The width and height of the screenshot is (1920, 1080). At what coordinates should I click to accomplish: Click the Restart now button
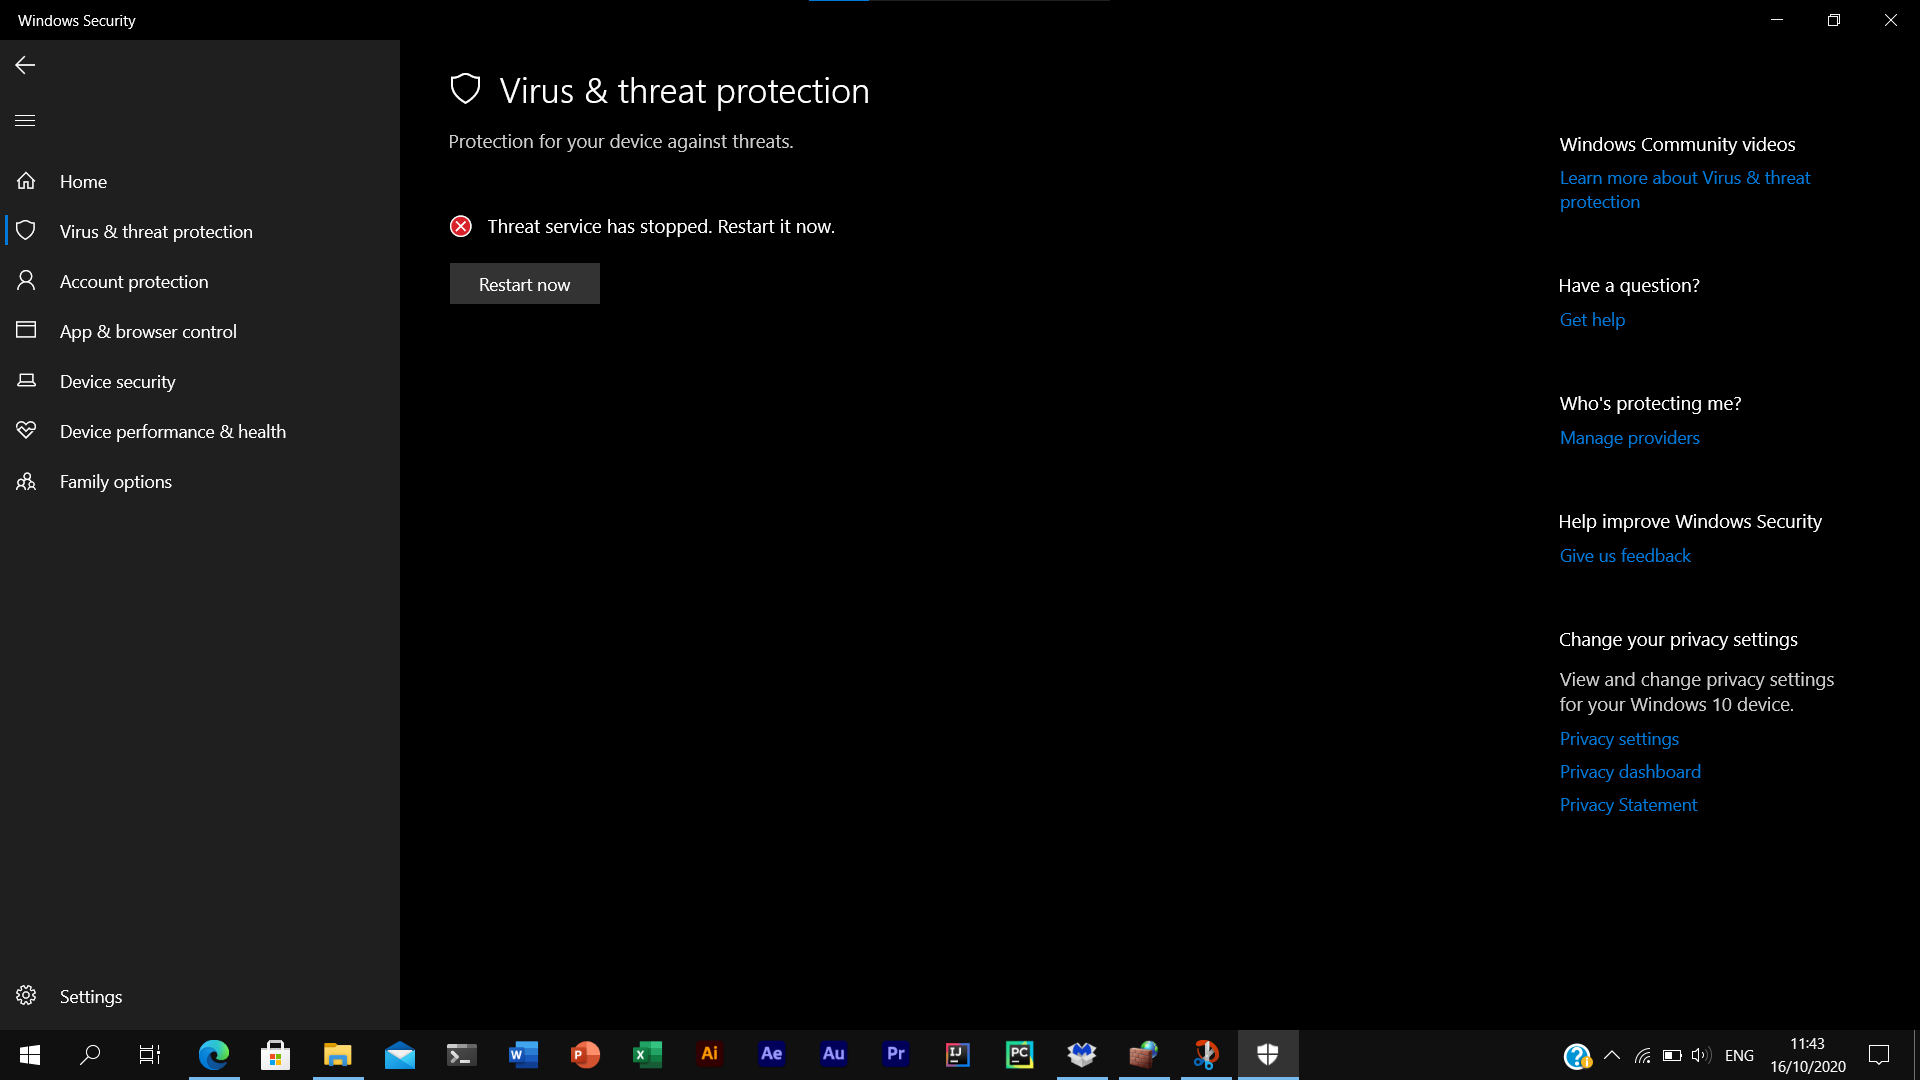pos(524,284)
